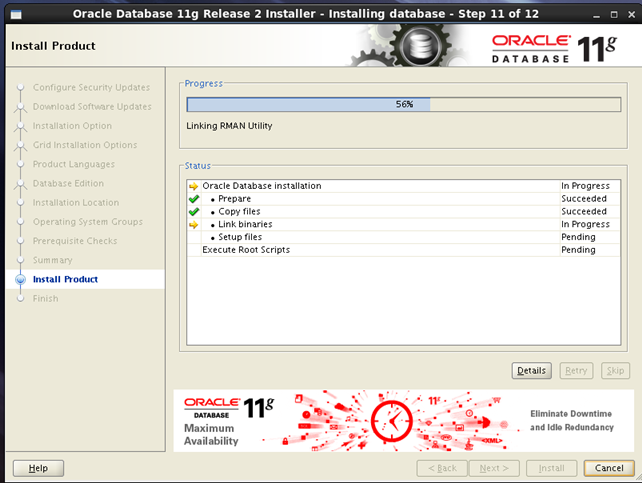
Task: Click Configure Security Updates step
Action: pos(91,87)
